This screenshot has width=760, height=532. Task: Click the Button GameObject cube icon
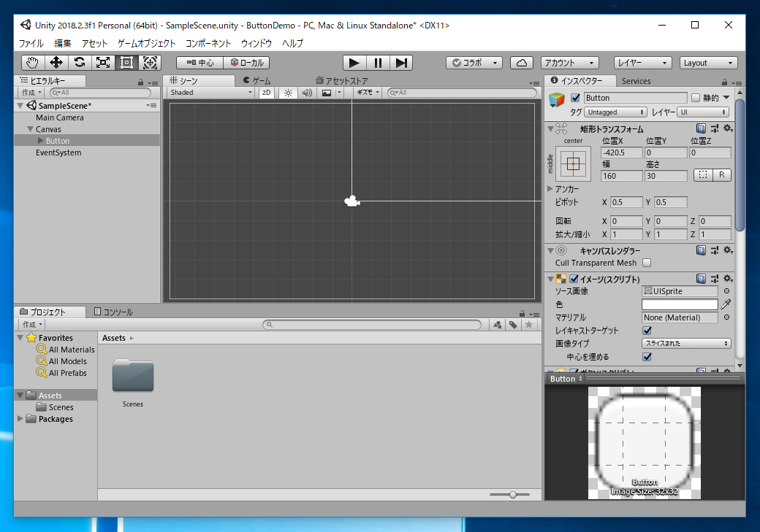pyautogui.click(x=557, y=100)
